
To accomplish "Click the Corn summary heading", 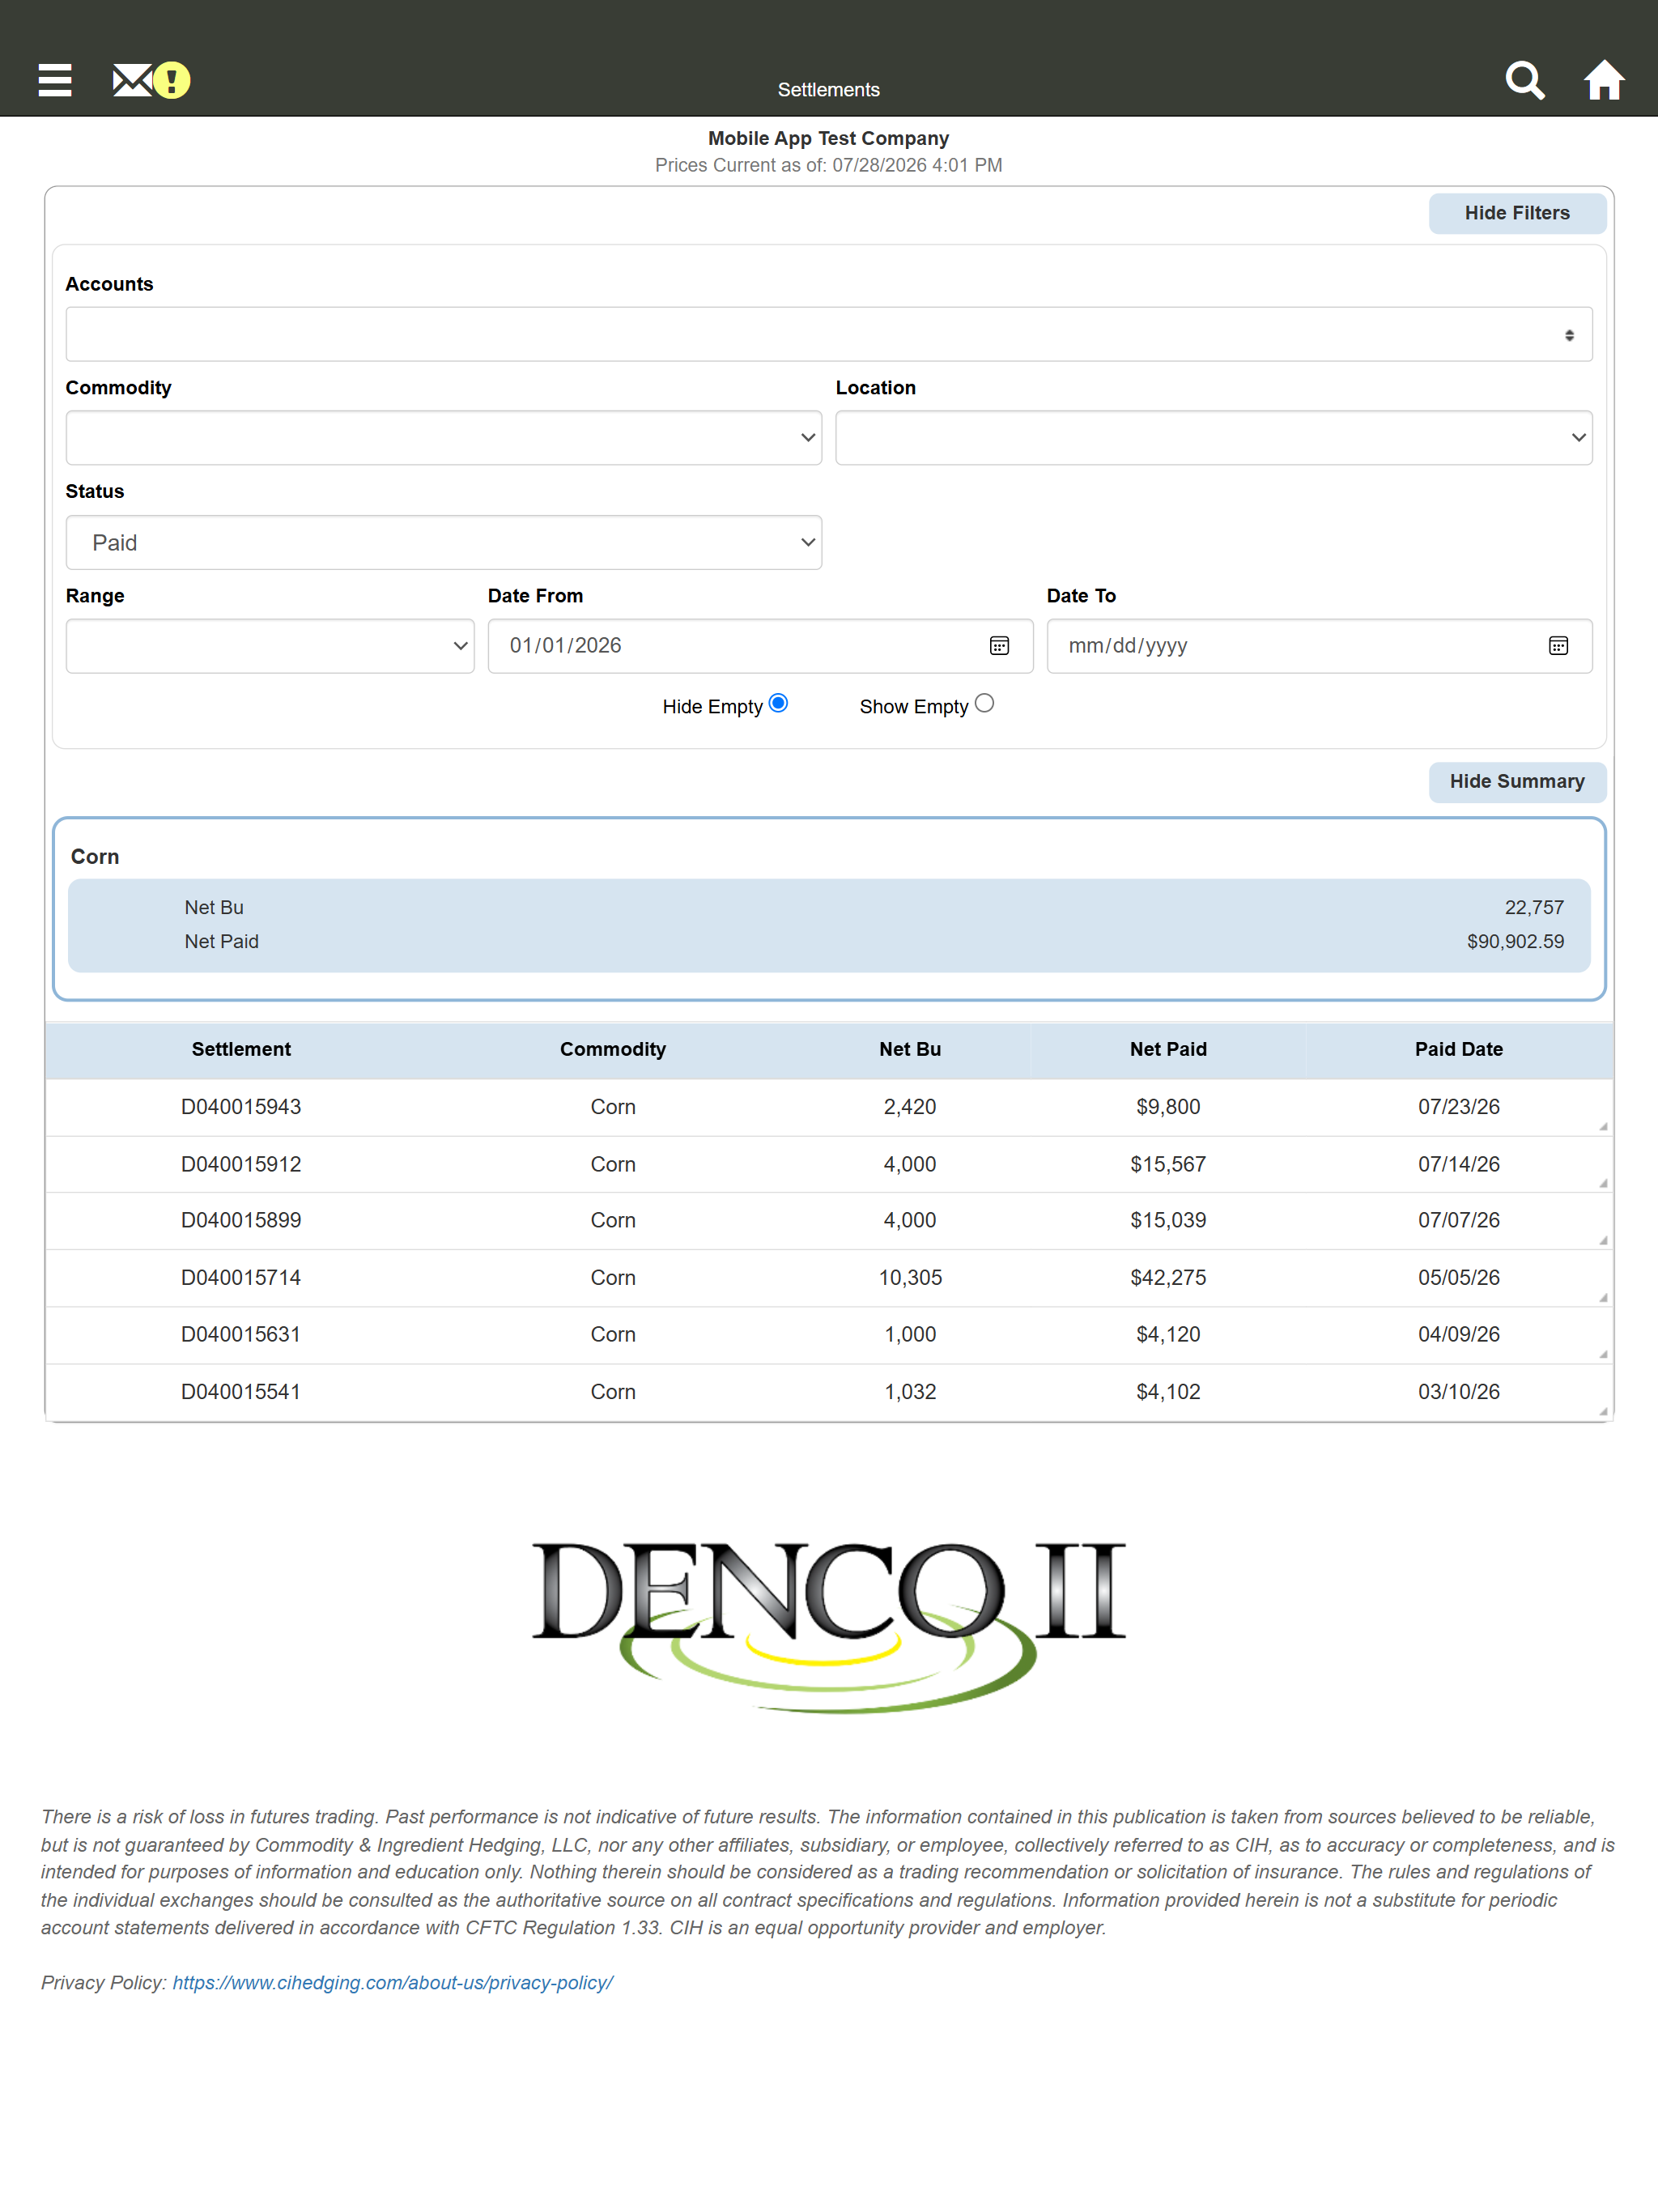I will click(95, 857).
